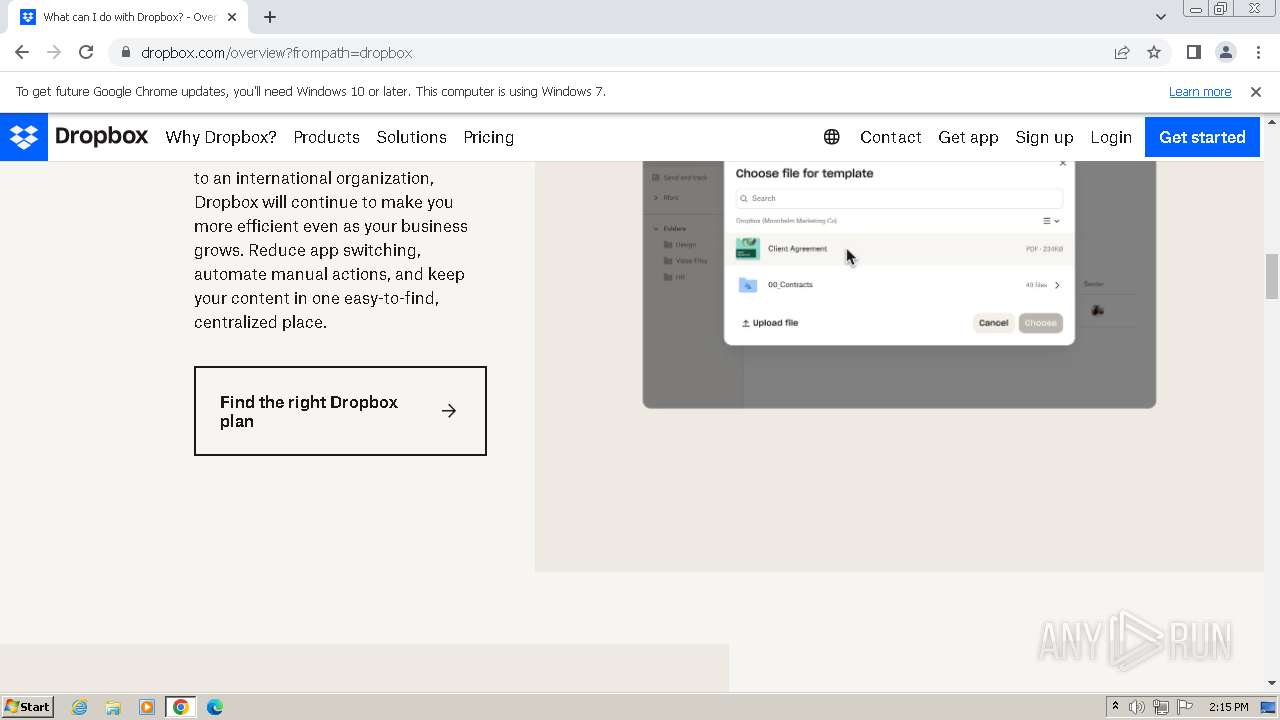Open the Action Center flag icon
This screenshot has height=720, width=1280.
pyautogui.click(x=1183, y=707)
